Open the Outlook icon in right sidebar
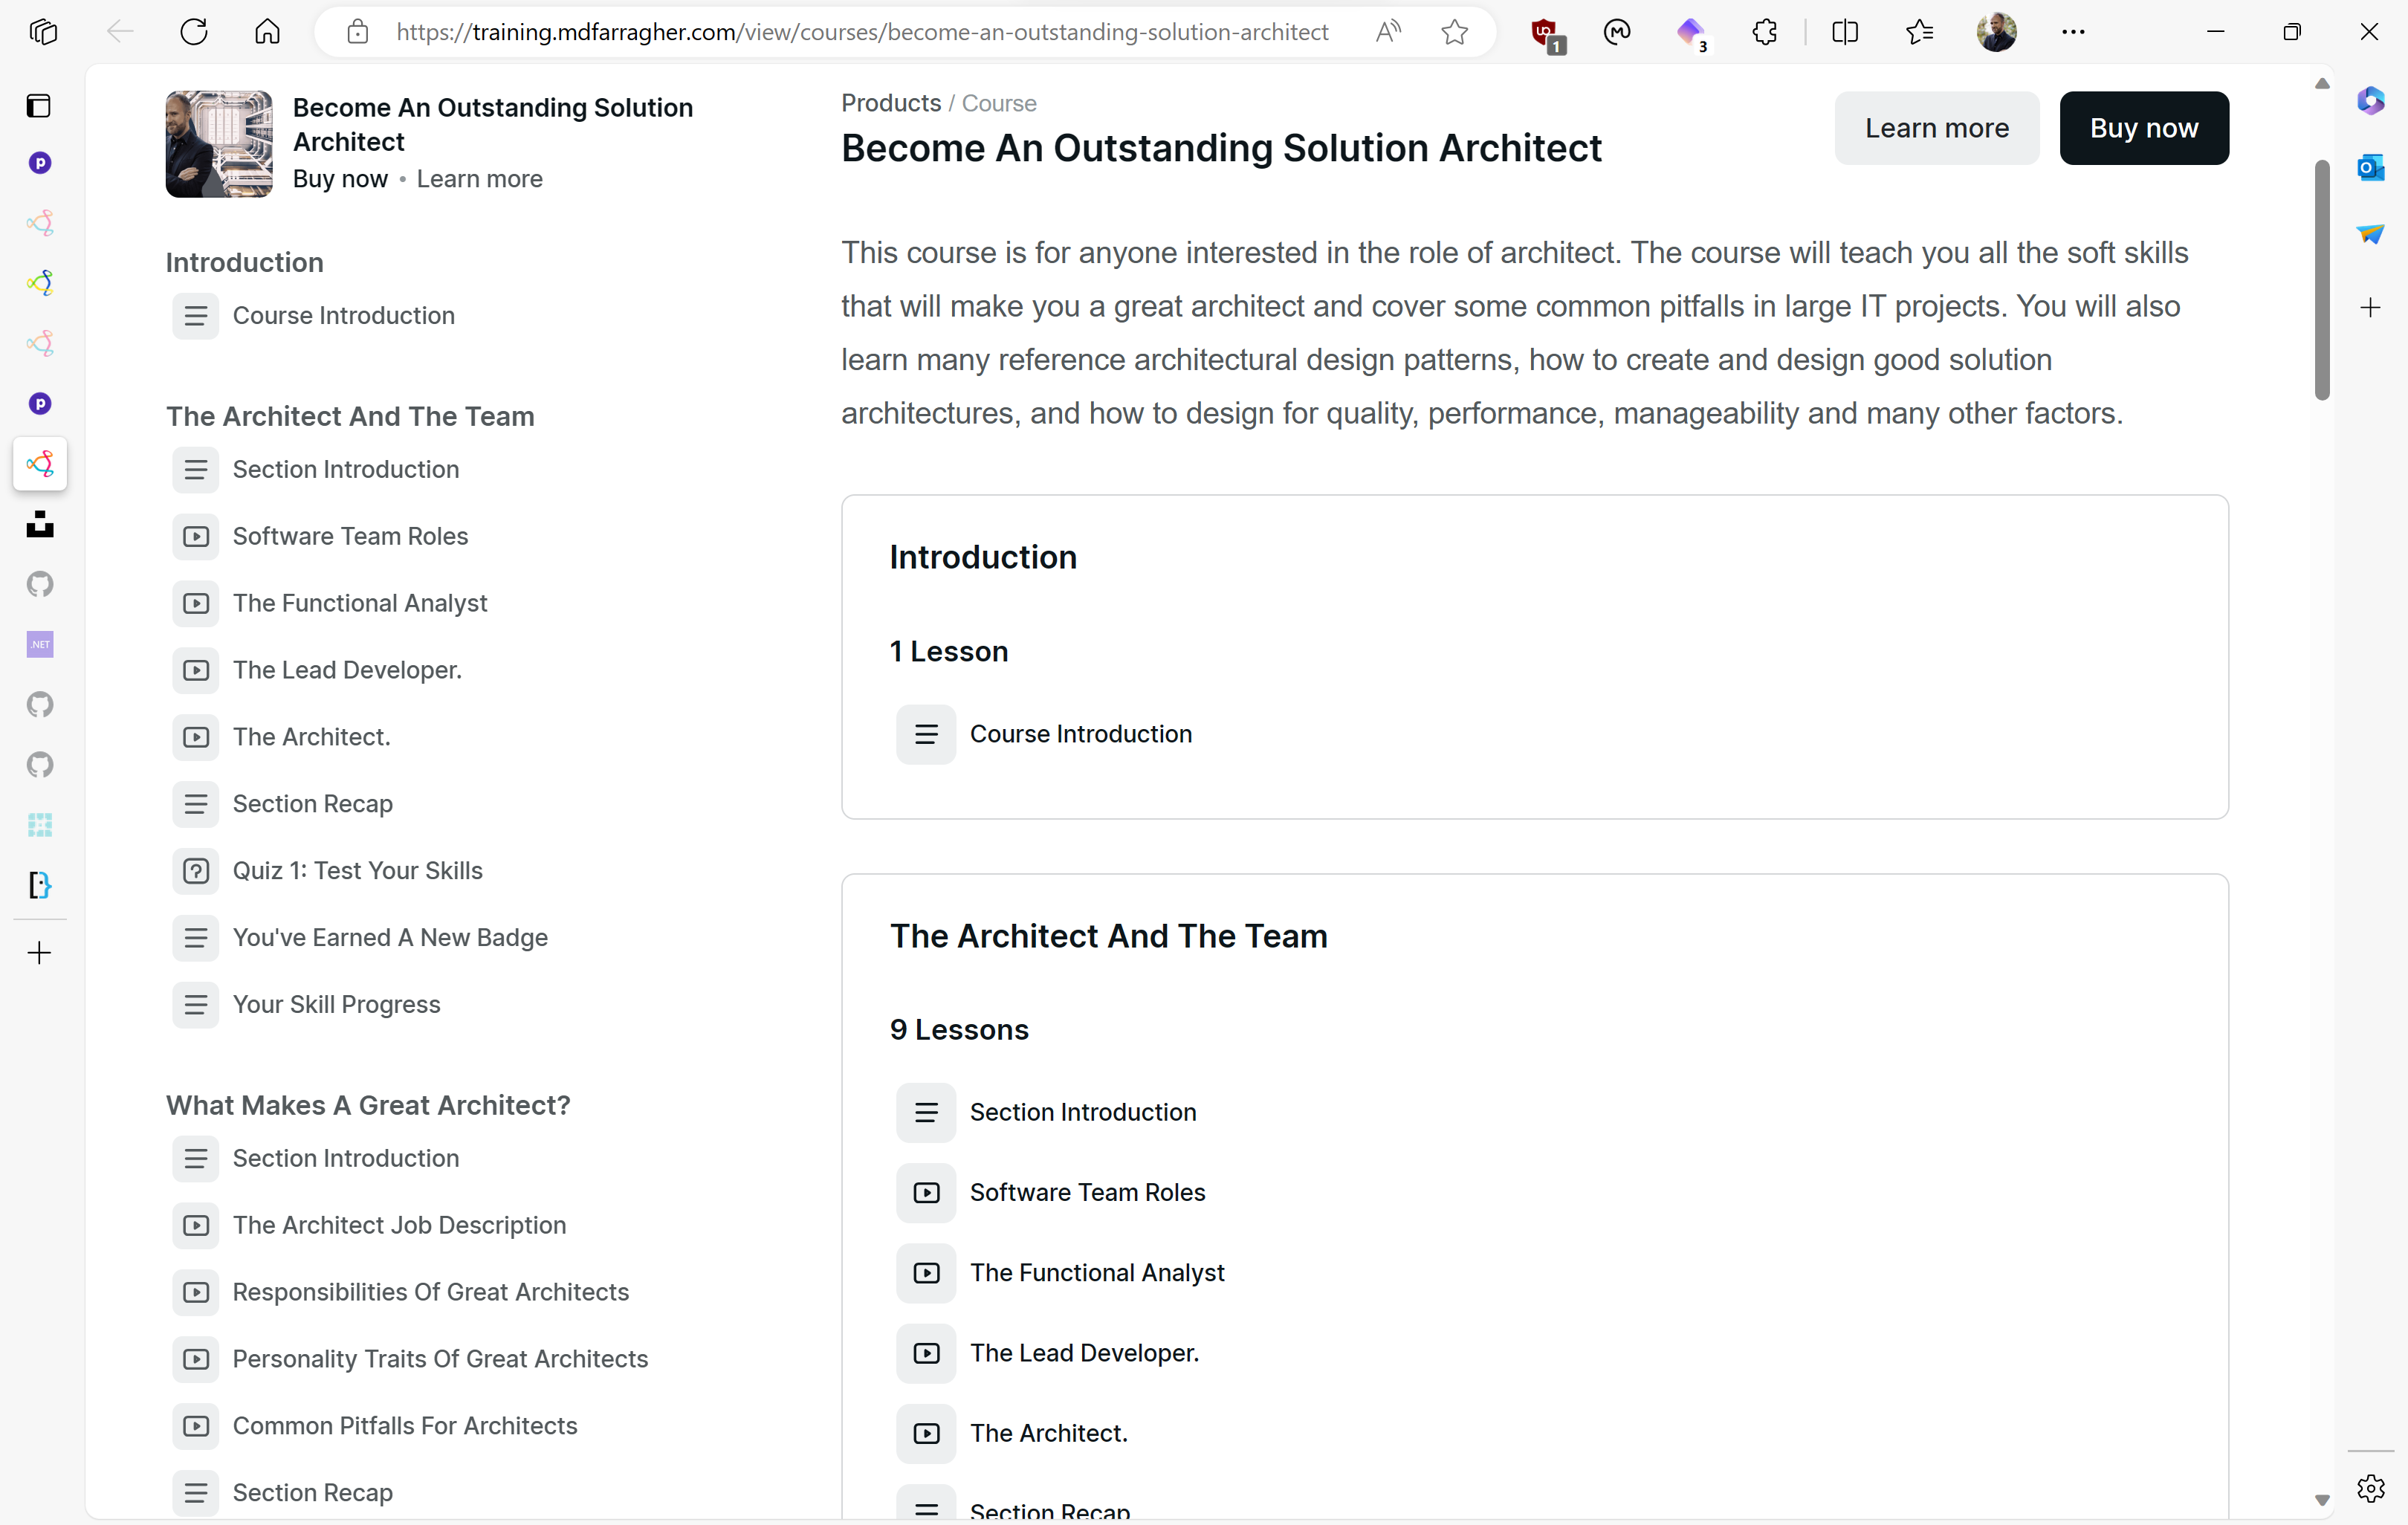Image resolution: width=2408 pixels, height=1525 pixels. tap(2370, 167)
